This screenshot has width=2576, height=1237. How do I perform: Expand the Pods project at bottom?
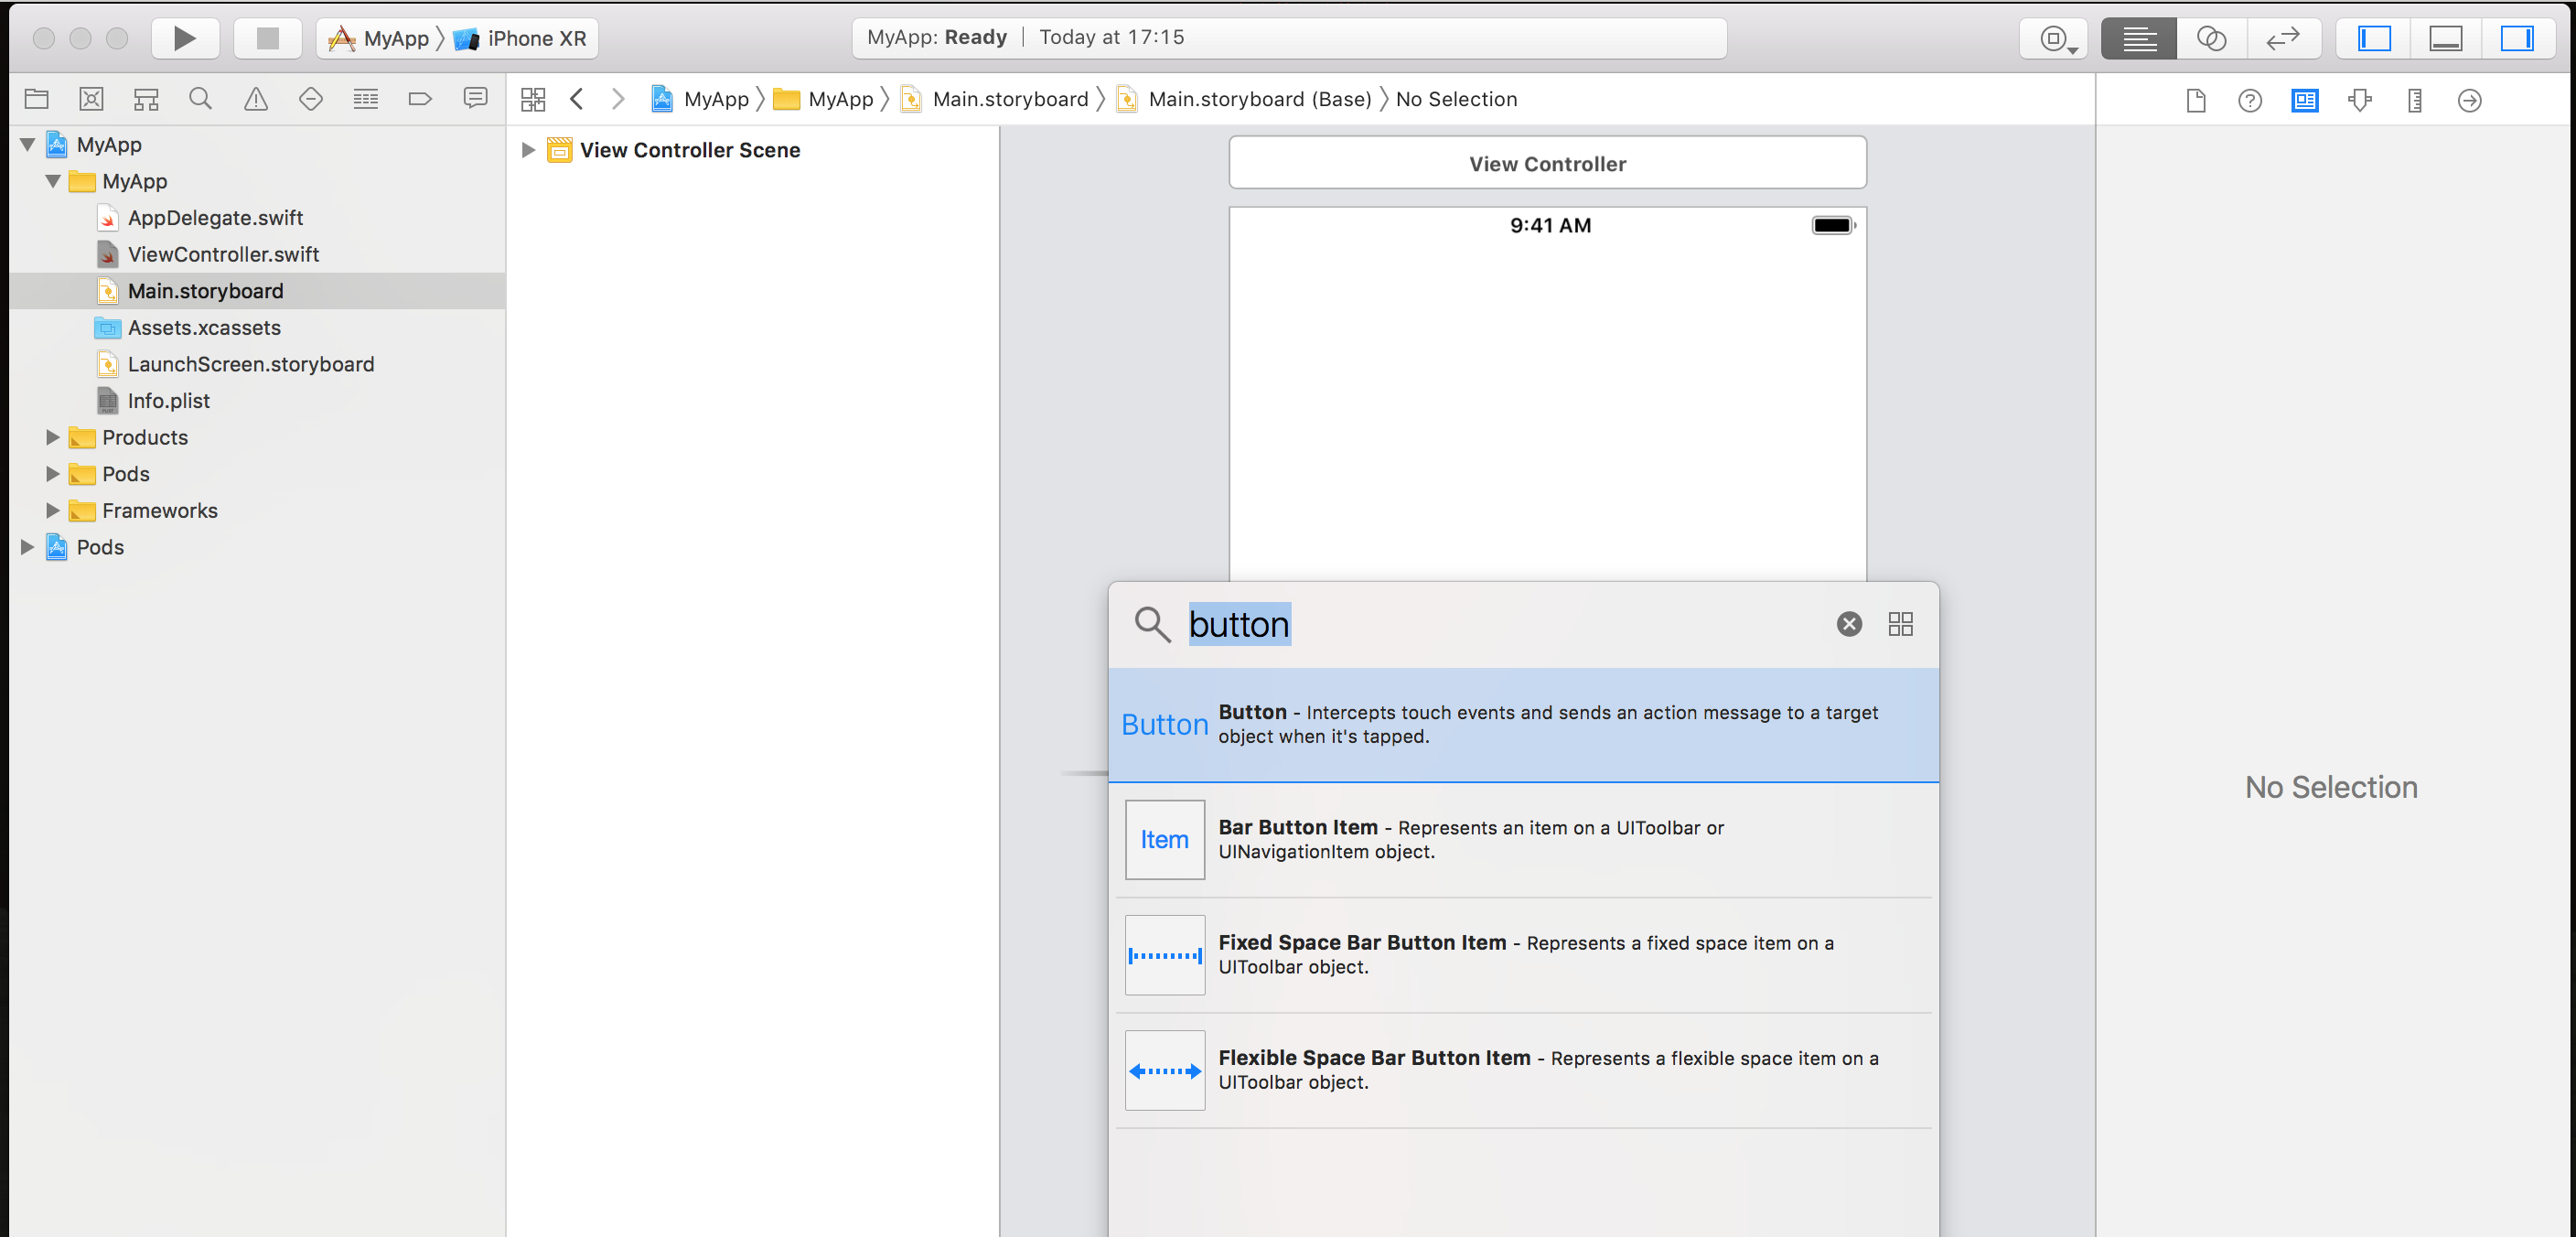tap(28, 548)
